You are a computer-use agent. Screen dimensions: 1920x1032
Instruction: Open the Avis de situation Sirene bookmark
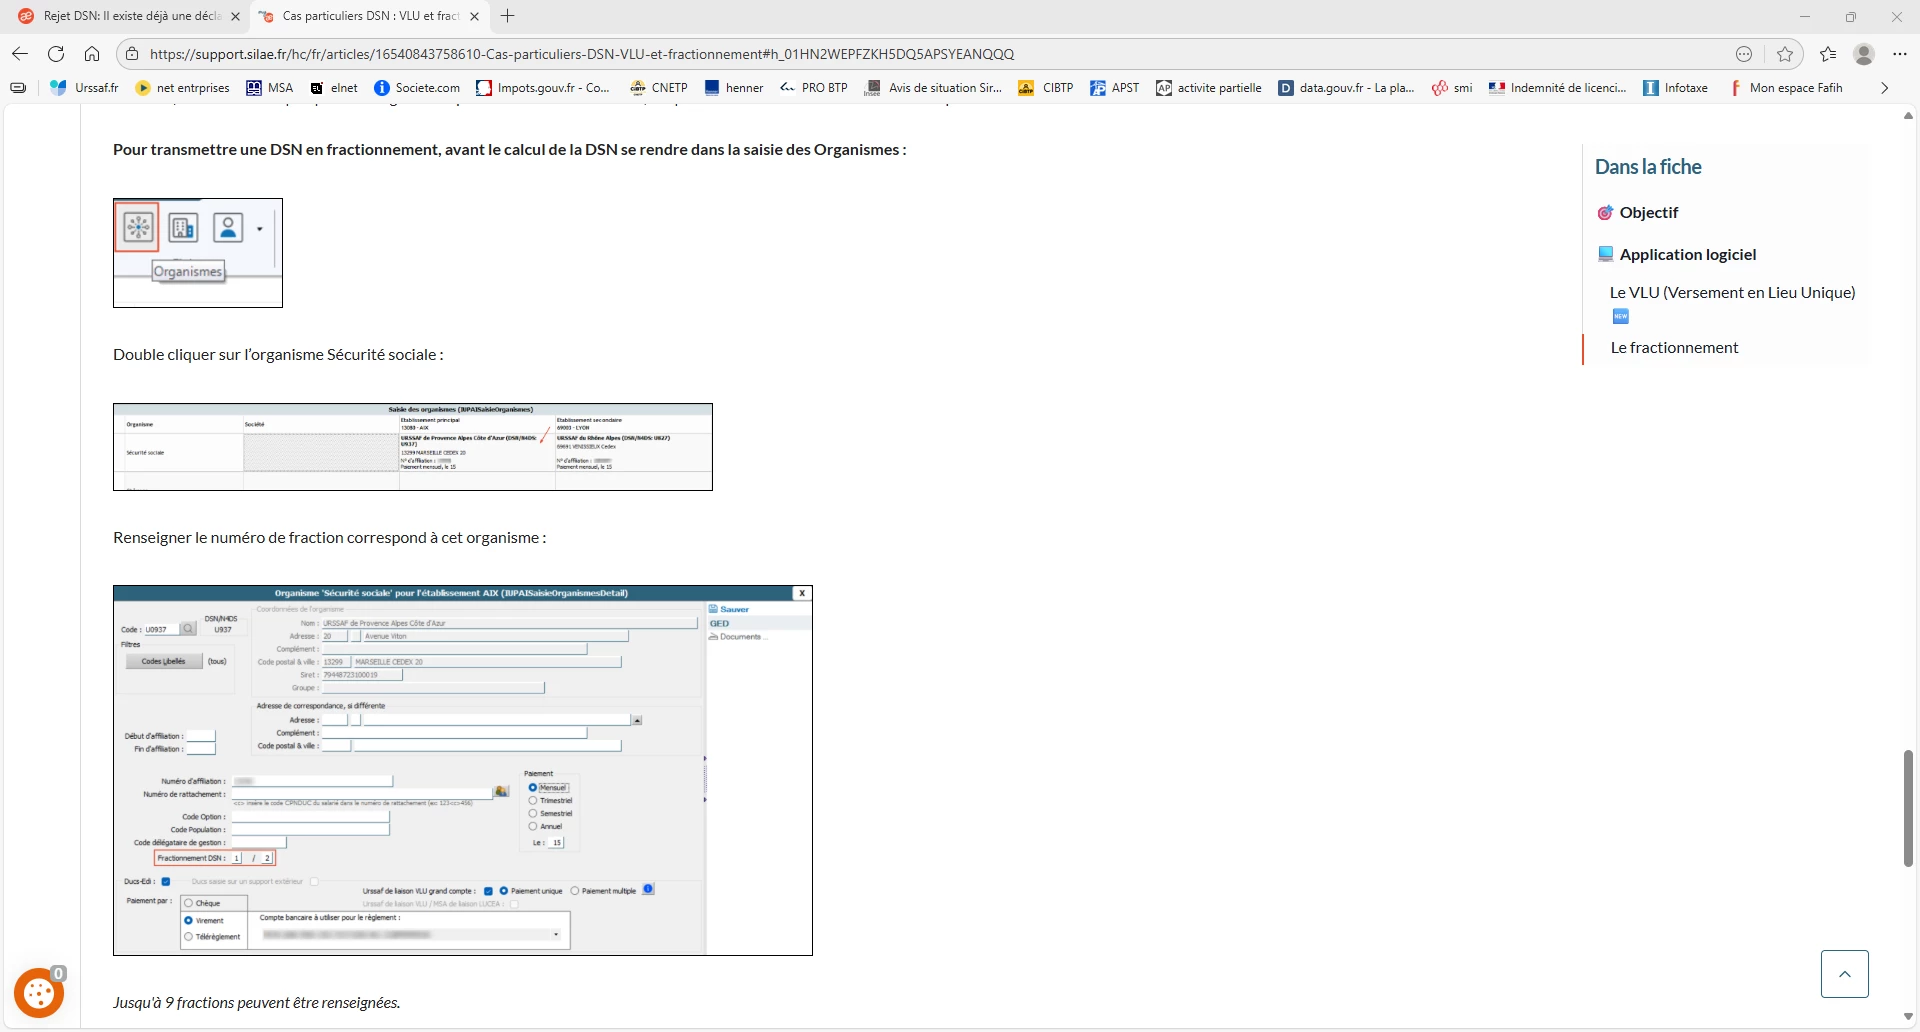[x=934, y=88]
